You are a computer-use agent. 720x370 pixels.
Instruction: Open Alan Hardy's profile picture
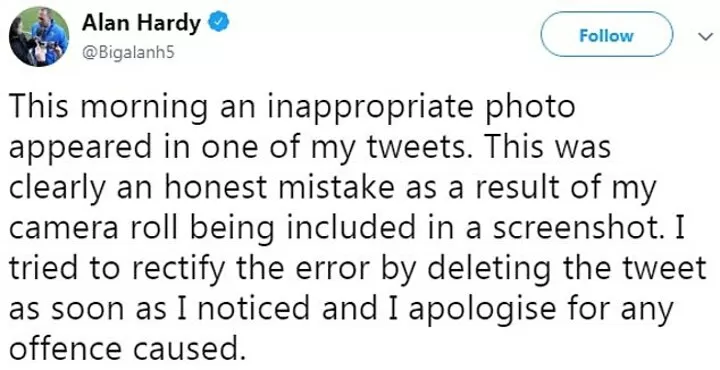[39, 37]
